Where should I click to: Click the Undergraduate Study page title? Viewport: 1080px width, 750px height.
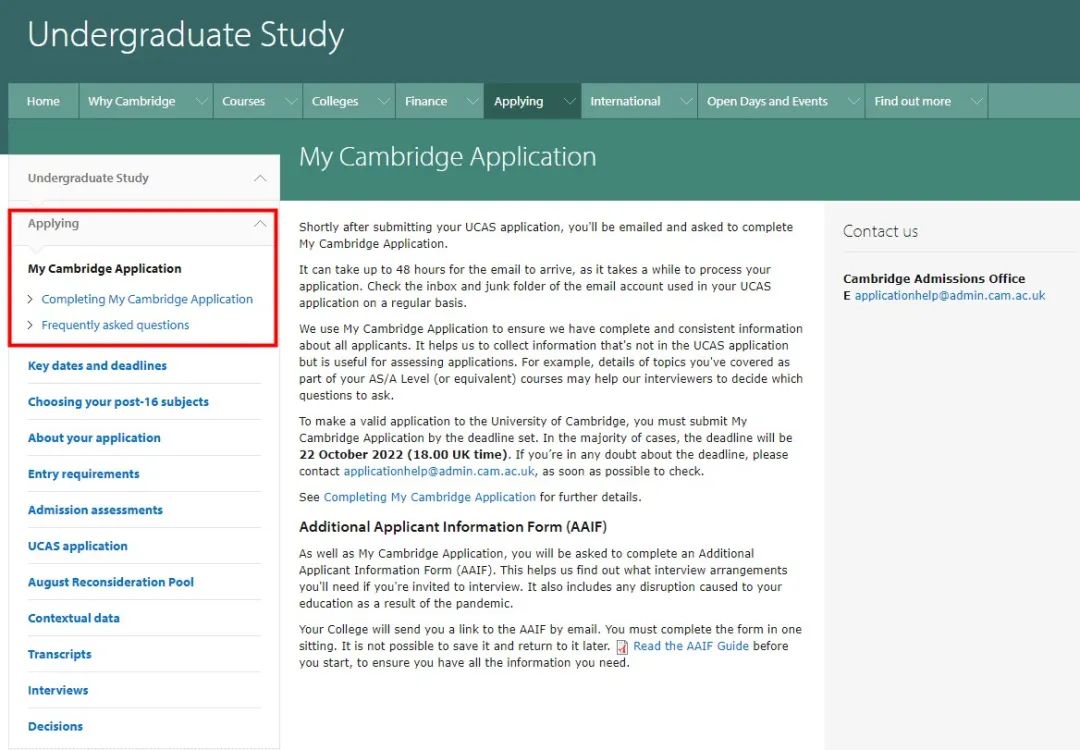[186, 35]
